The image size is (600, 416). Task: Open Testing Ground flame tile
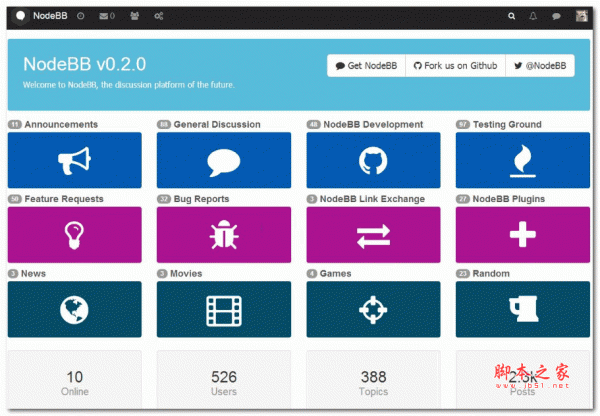(x=523, y=160)
